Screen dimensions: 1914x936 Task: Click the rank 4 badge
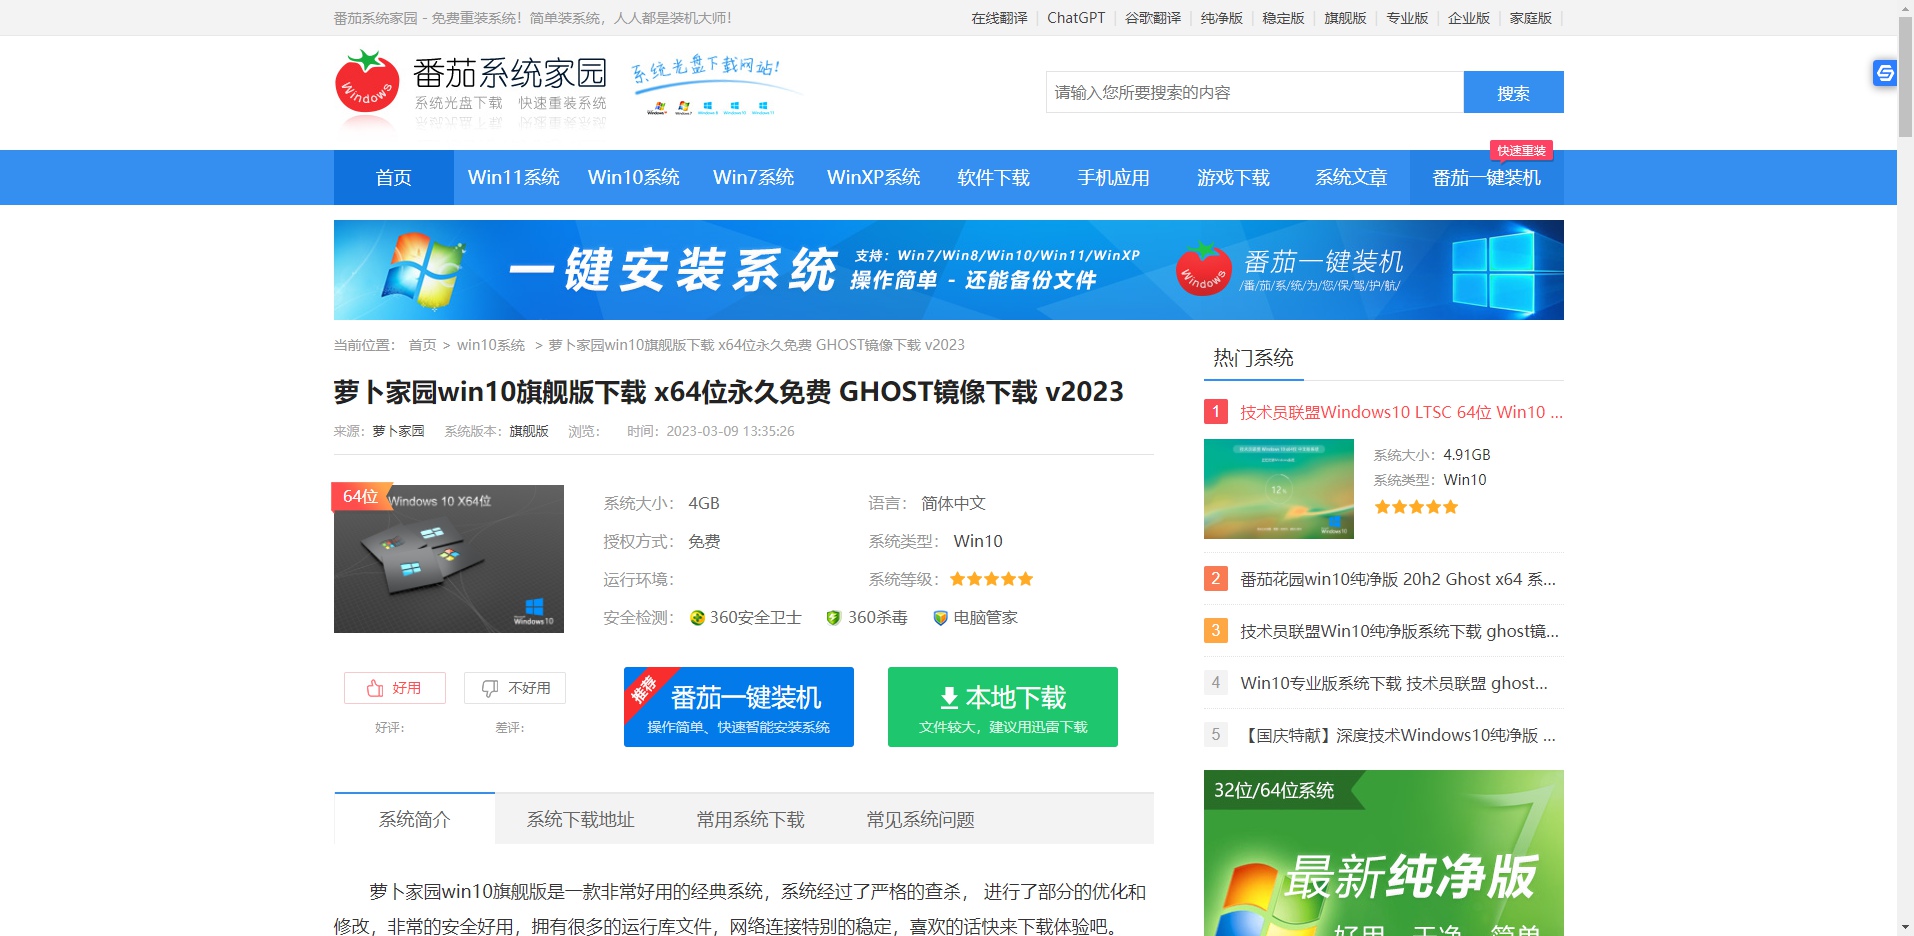(1216, 682)
